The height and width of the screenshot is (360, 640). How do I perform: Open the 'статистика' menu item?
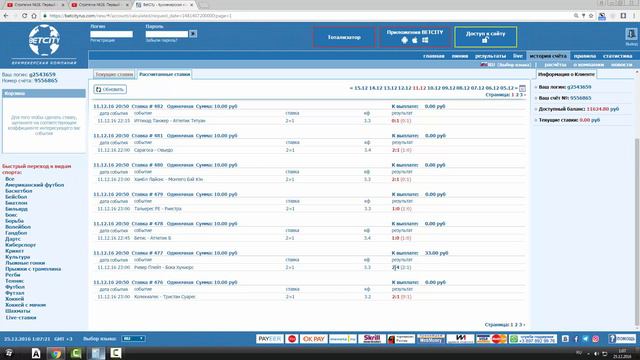coord(617,56)
